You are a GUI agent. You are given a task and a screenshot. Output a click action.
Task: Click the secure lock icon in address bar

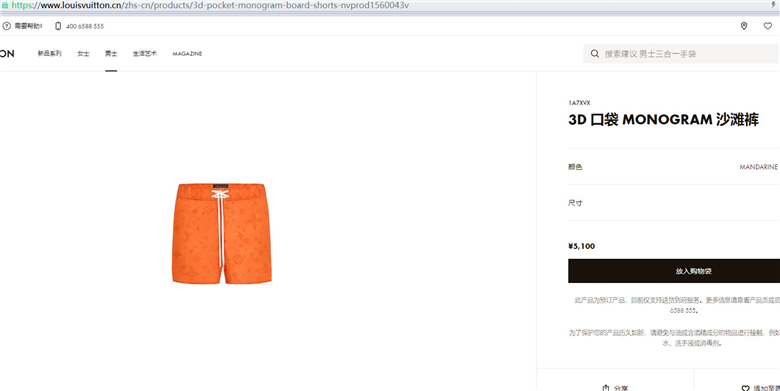[4, 5]
